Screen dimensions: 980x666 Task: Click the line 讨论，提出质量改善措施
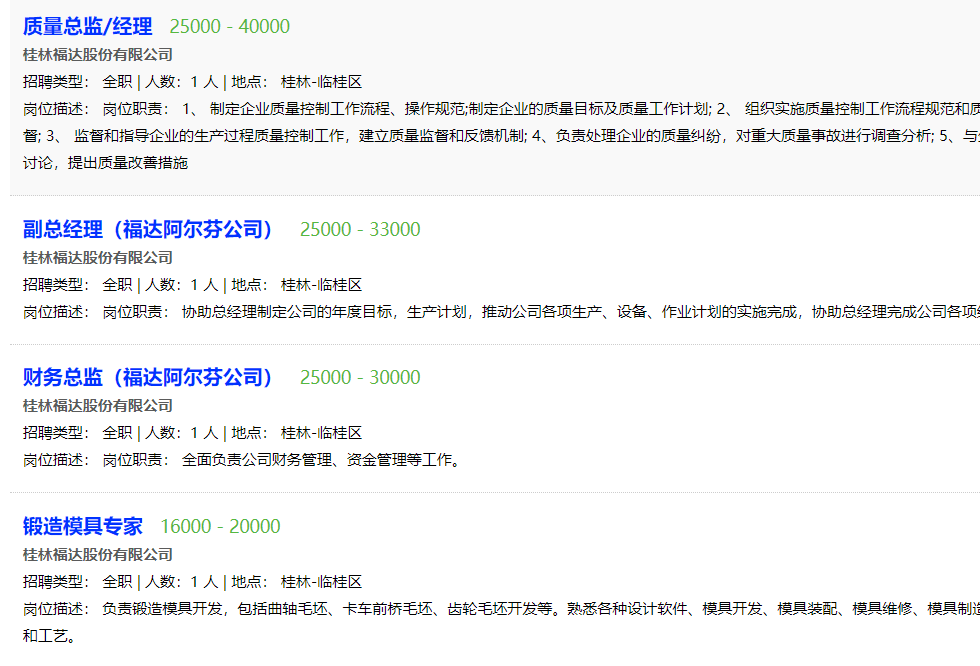tap(105, 163)
